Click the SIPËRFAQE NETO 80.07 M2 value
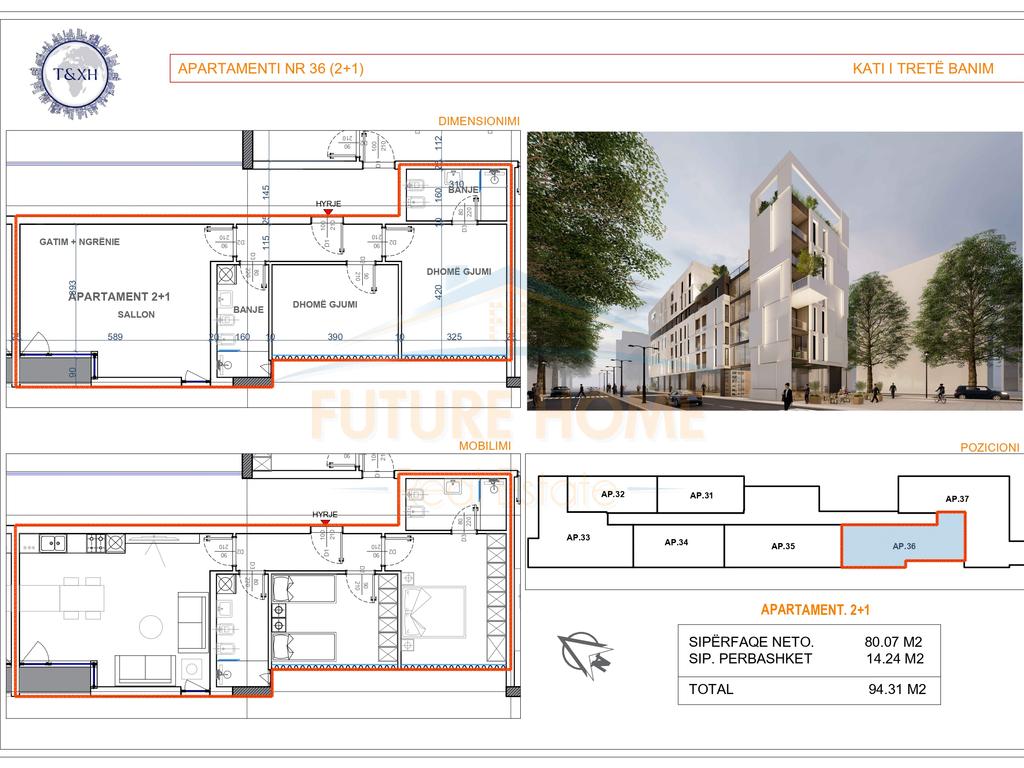This screenshot has height=768, width=1024. pyautogui.click(x=892, y=642)
